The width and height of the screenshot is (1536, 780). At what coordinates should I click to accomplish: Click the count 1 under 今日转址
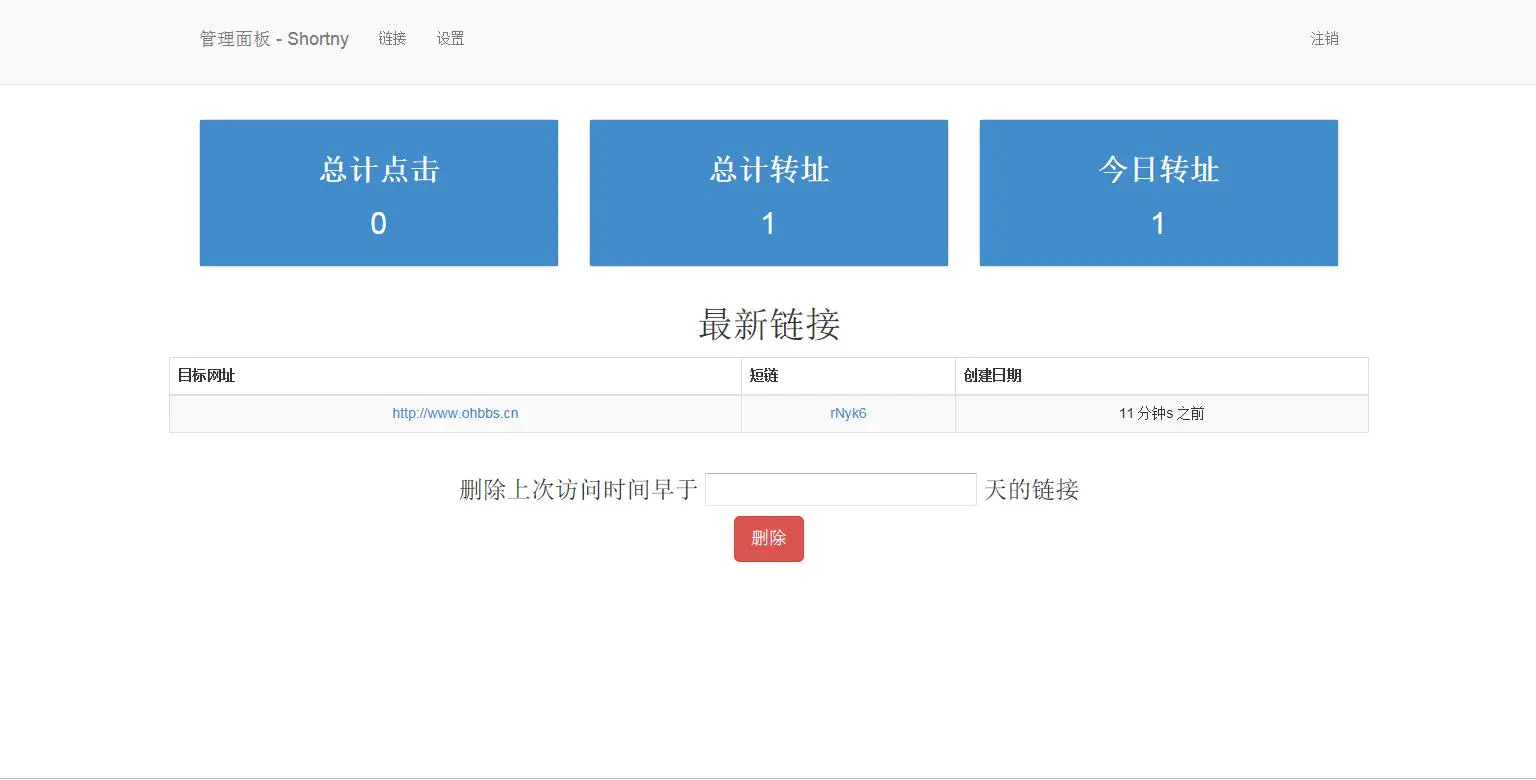[x=1158, y=223]
